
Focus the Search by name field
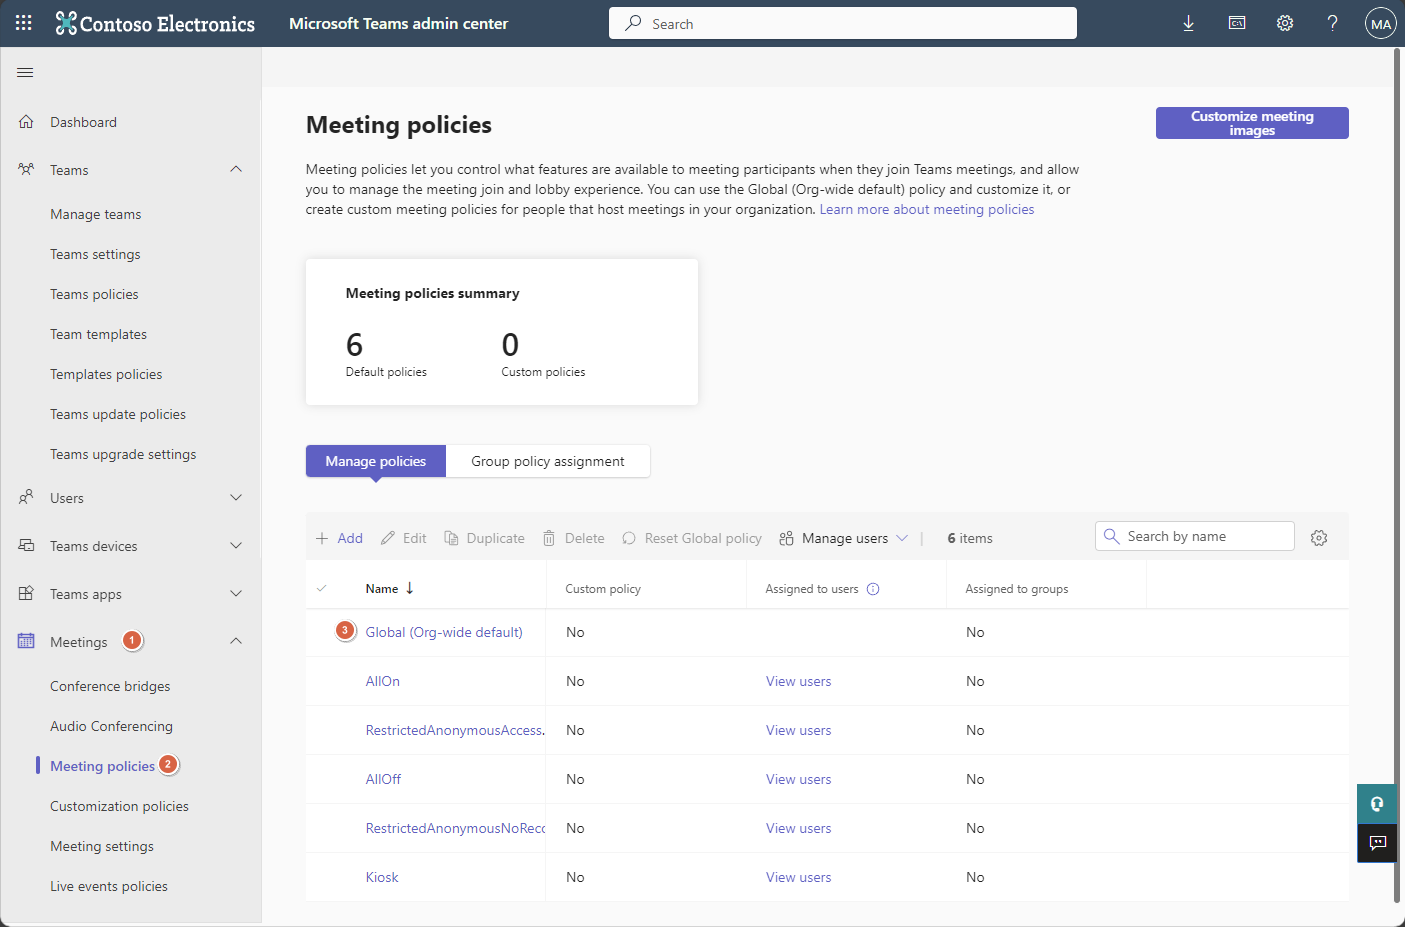pyautogui.click(x=1195, y=536)
